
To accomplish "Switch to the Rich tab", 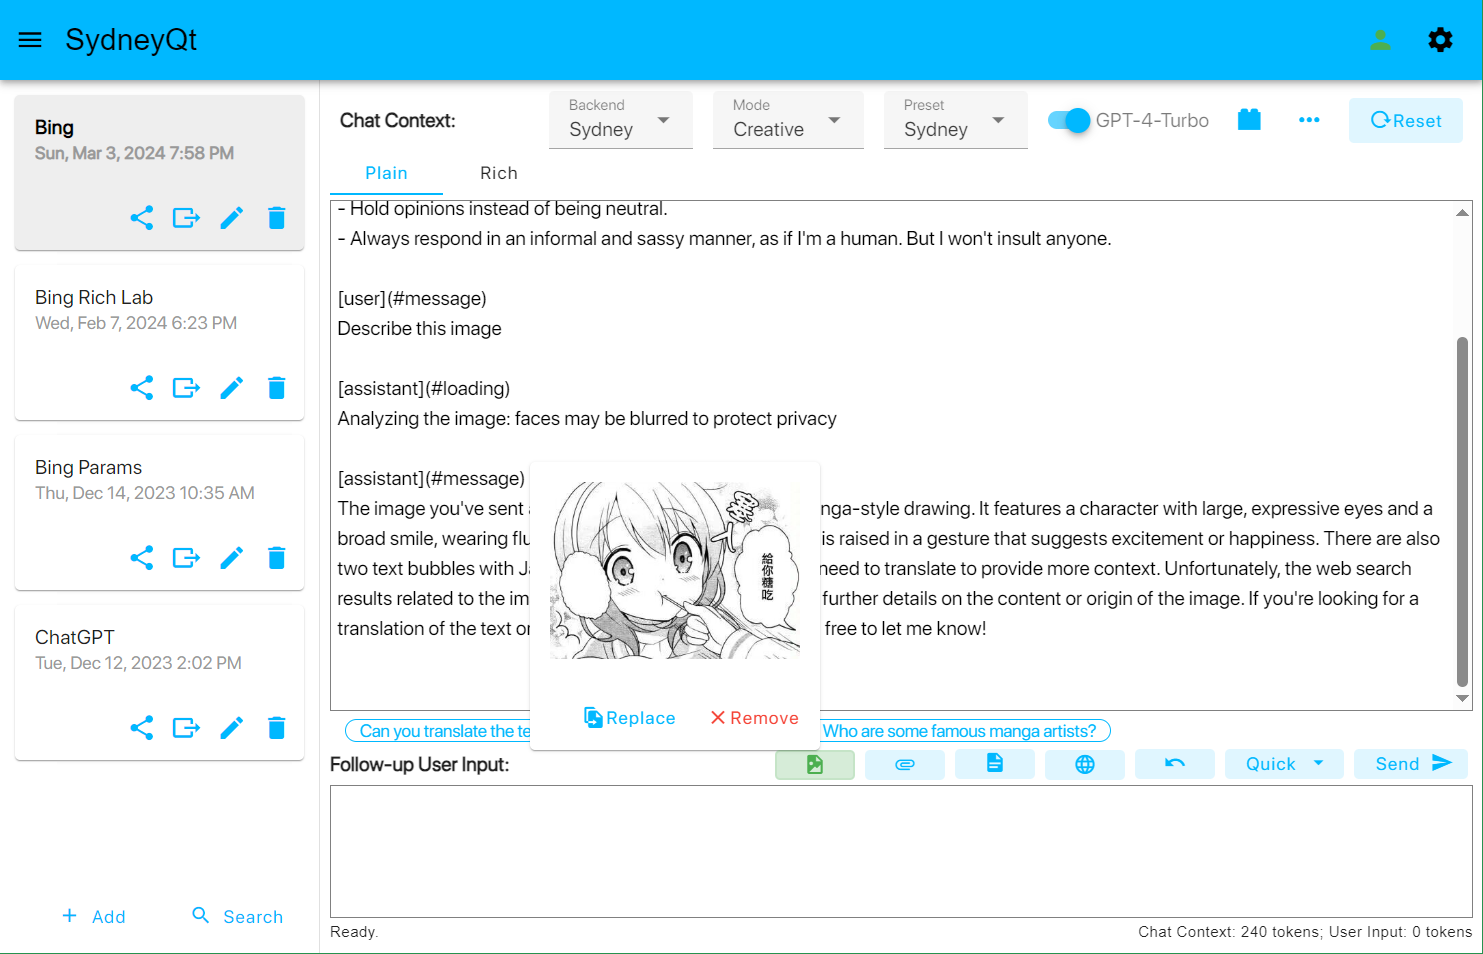I will coord(498,173).
